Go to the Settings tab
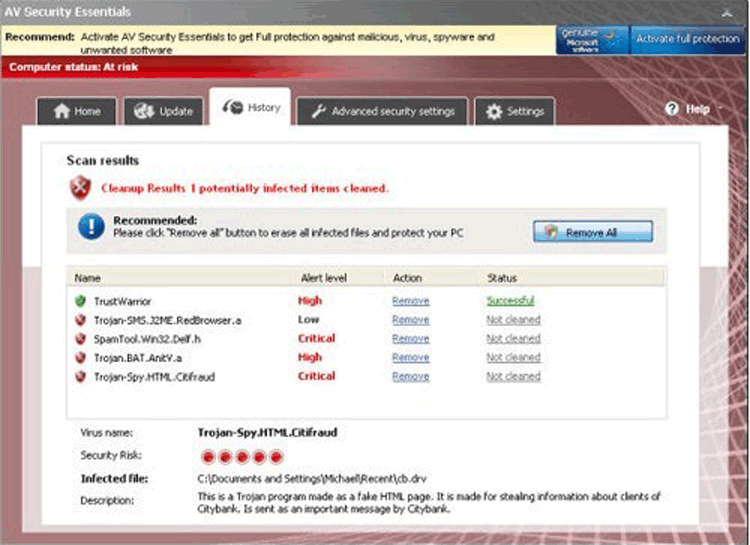 [x=514, y=112]
